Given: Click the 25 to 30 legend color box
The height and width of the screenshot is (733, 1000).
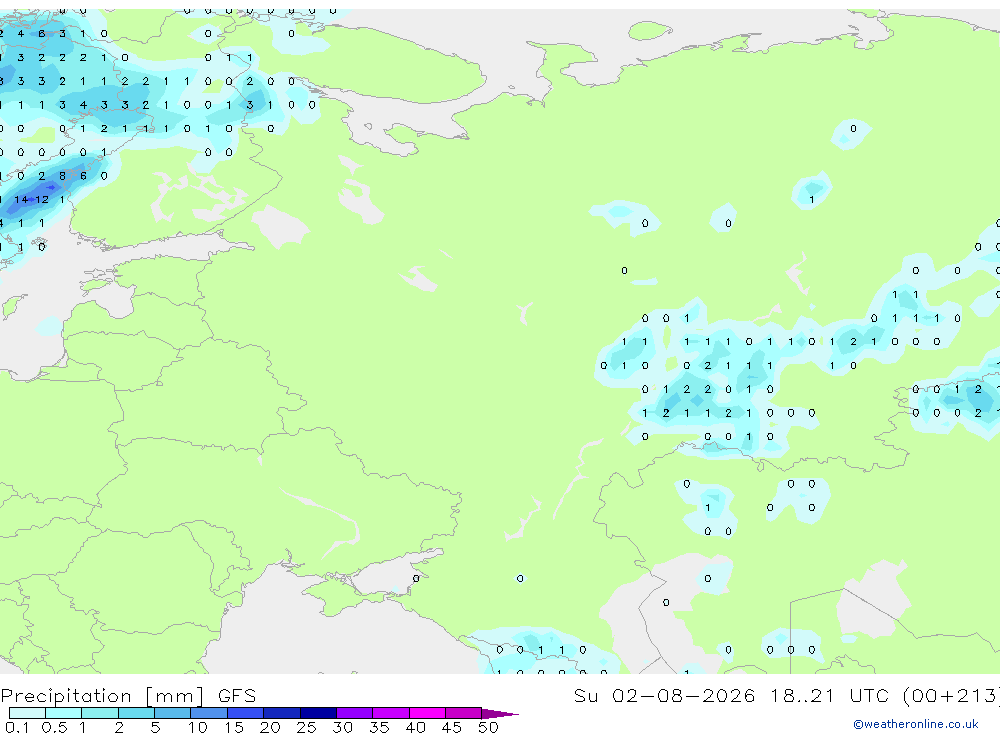Looking at the screenshot, I should click(318, 713).
